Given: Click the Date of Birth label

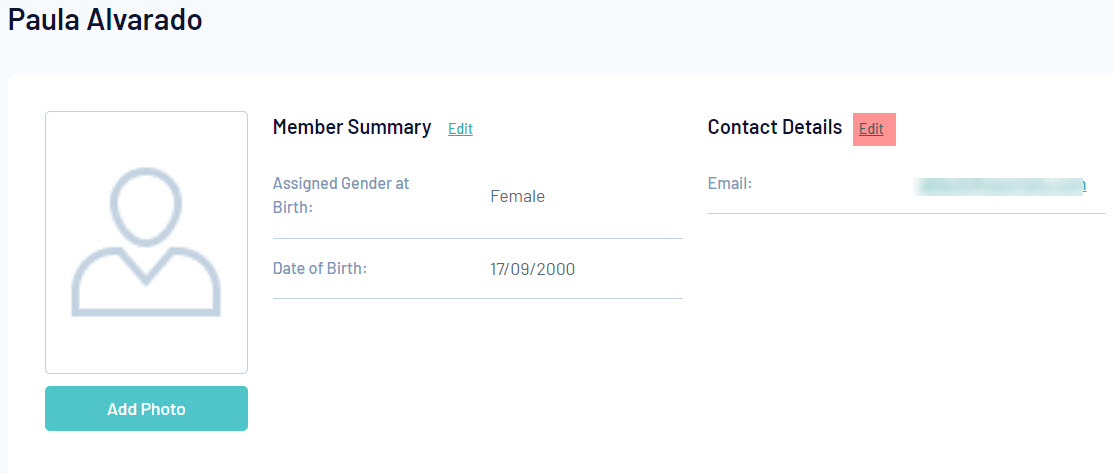Looking at the screenshot, I should [x=320, y=268].
